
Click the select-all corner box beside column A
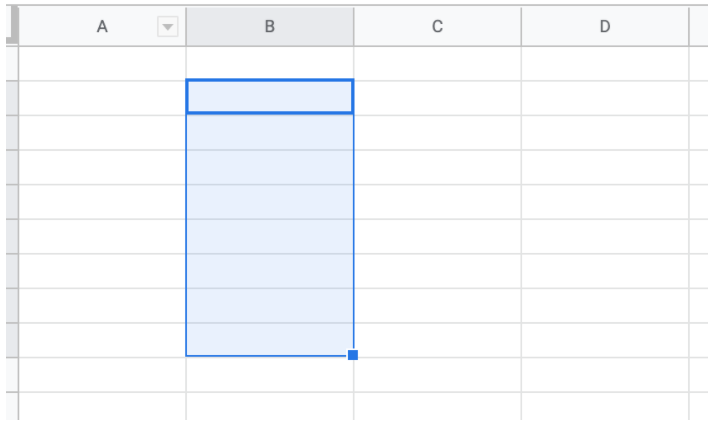[x=12, y=26]
